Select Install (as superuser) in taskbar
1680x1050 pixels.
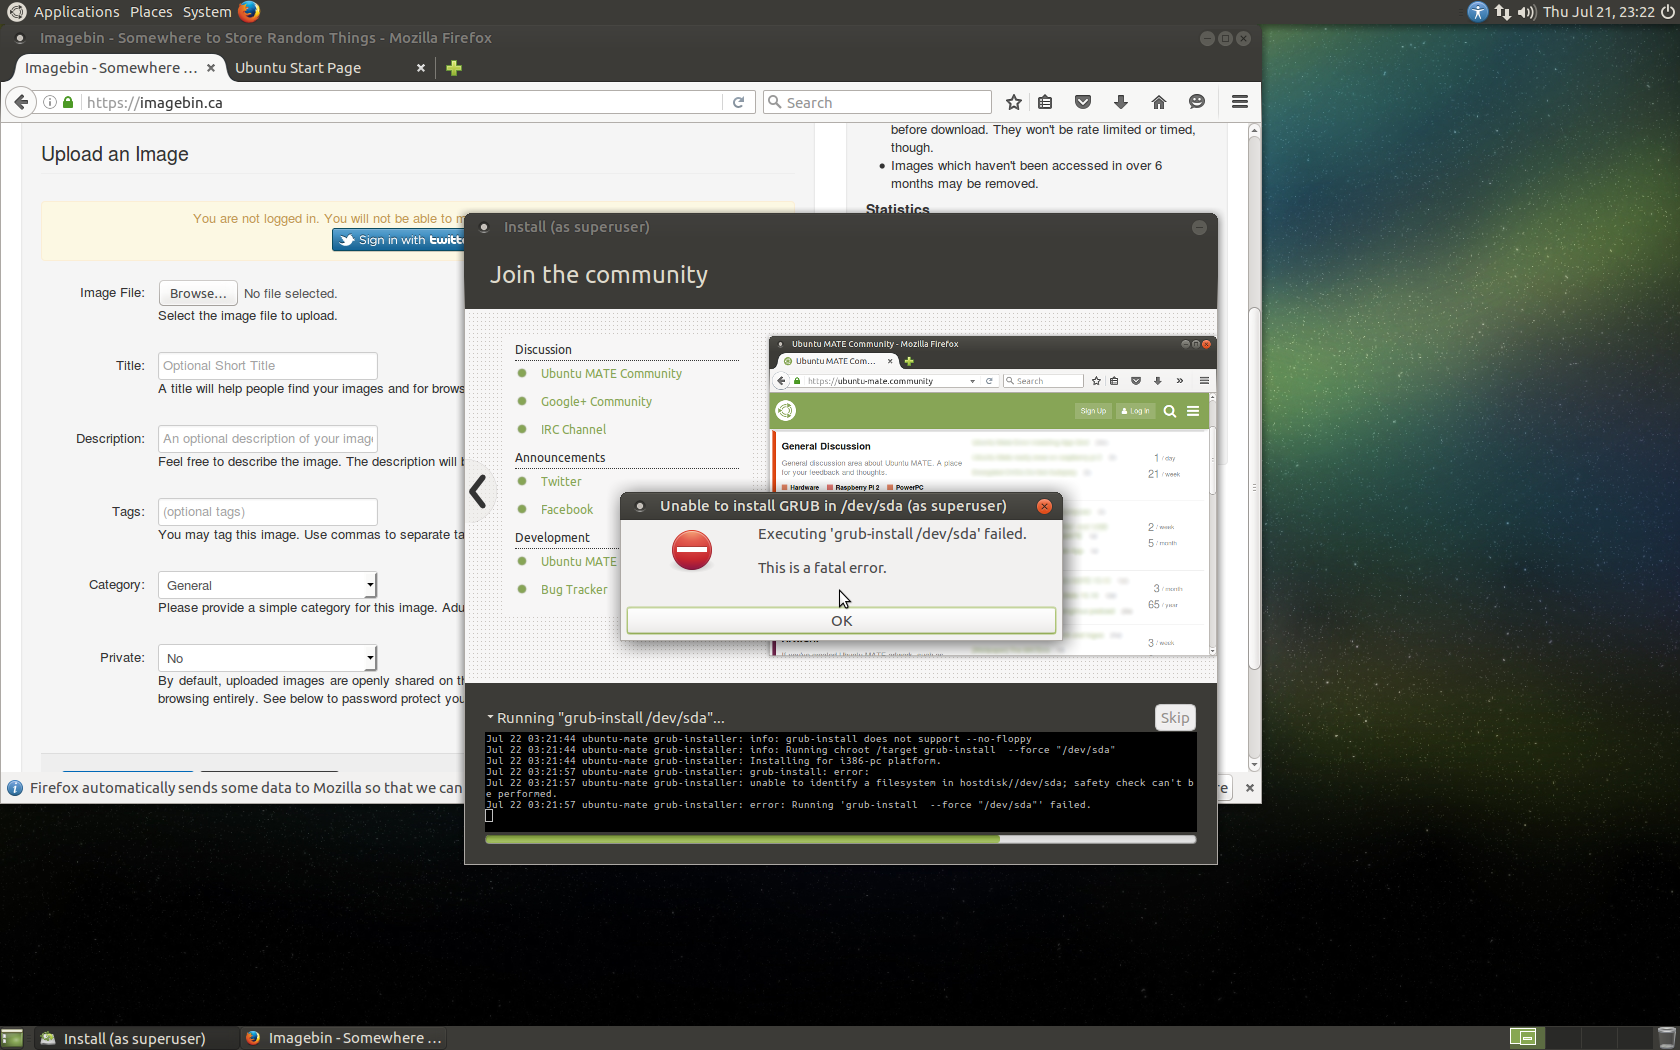[x=134, y=1038]
